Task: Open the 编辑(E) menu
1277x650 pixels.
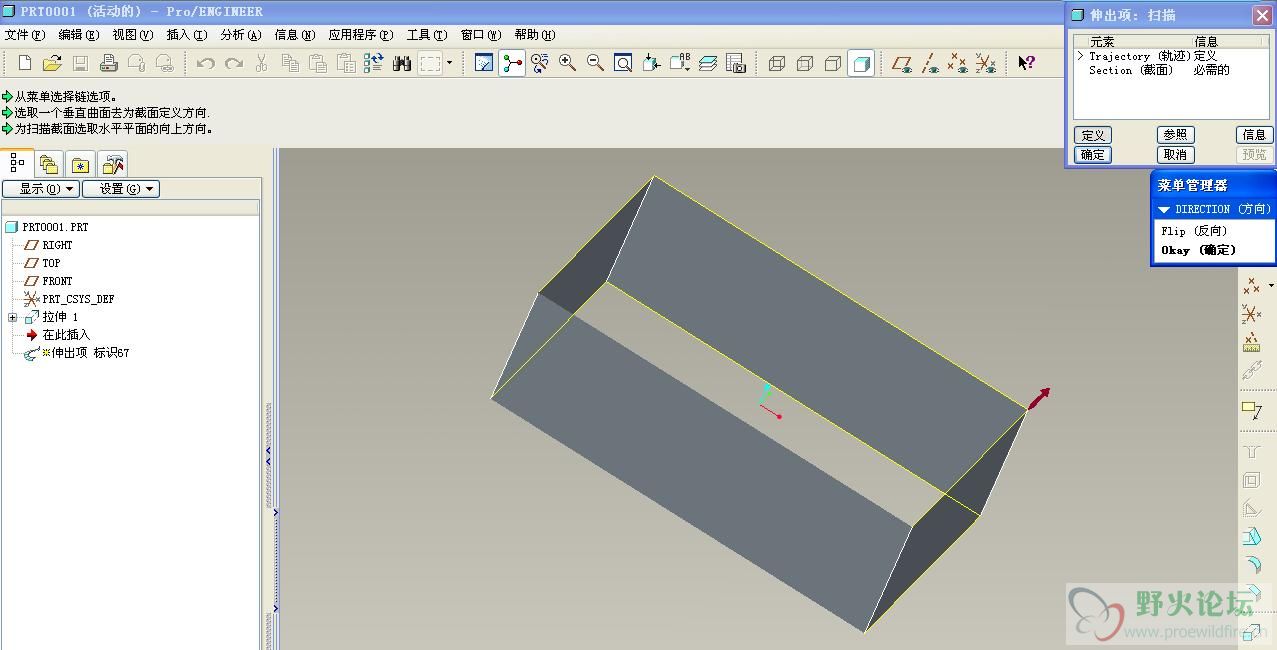Action: [78, 34]
